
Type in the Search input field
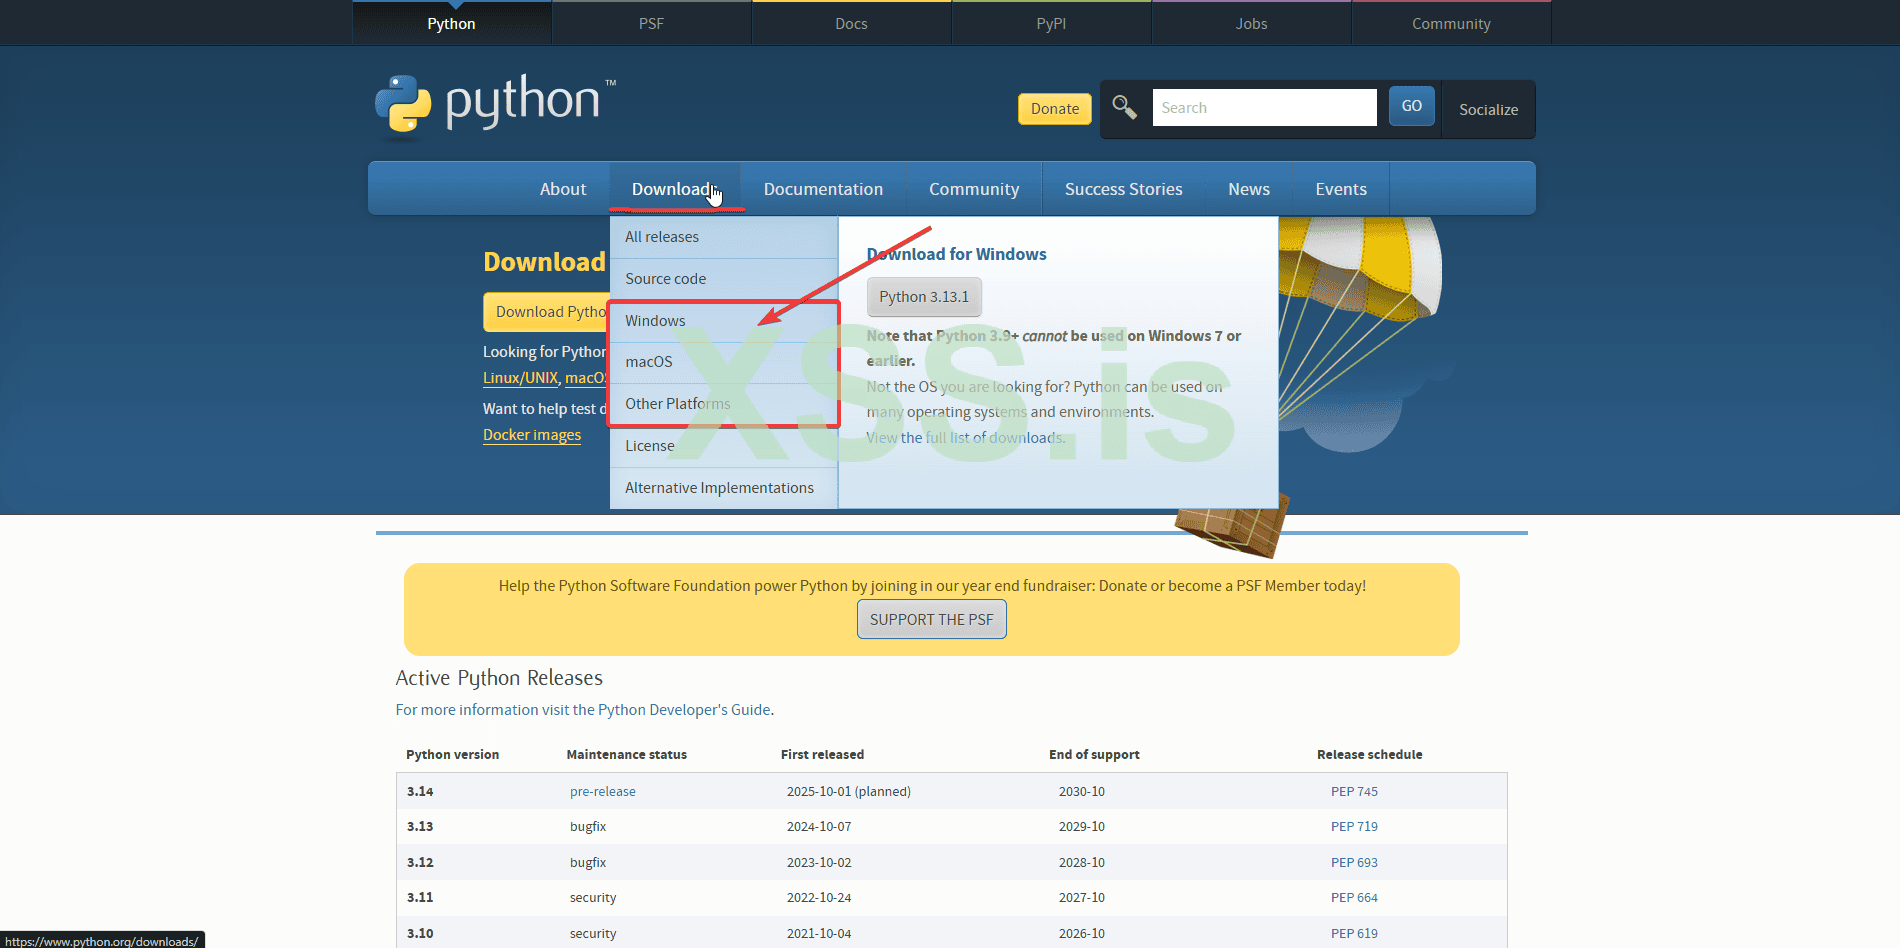[x=1264, y=108]
